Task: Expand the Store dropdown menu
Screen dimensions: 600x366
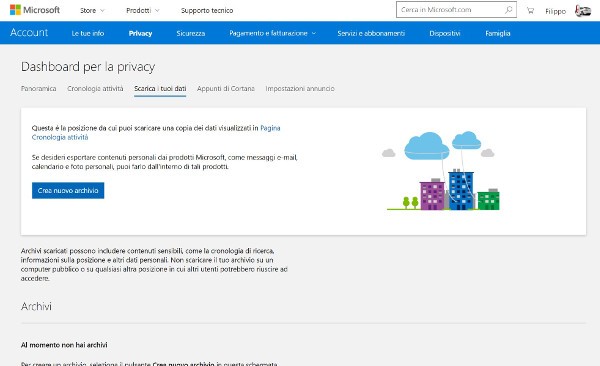Action: (92, 11)
